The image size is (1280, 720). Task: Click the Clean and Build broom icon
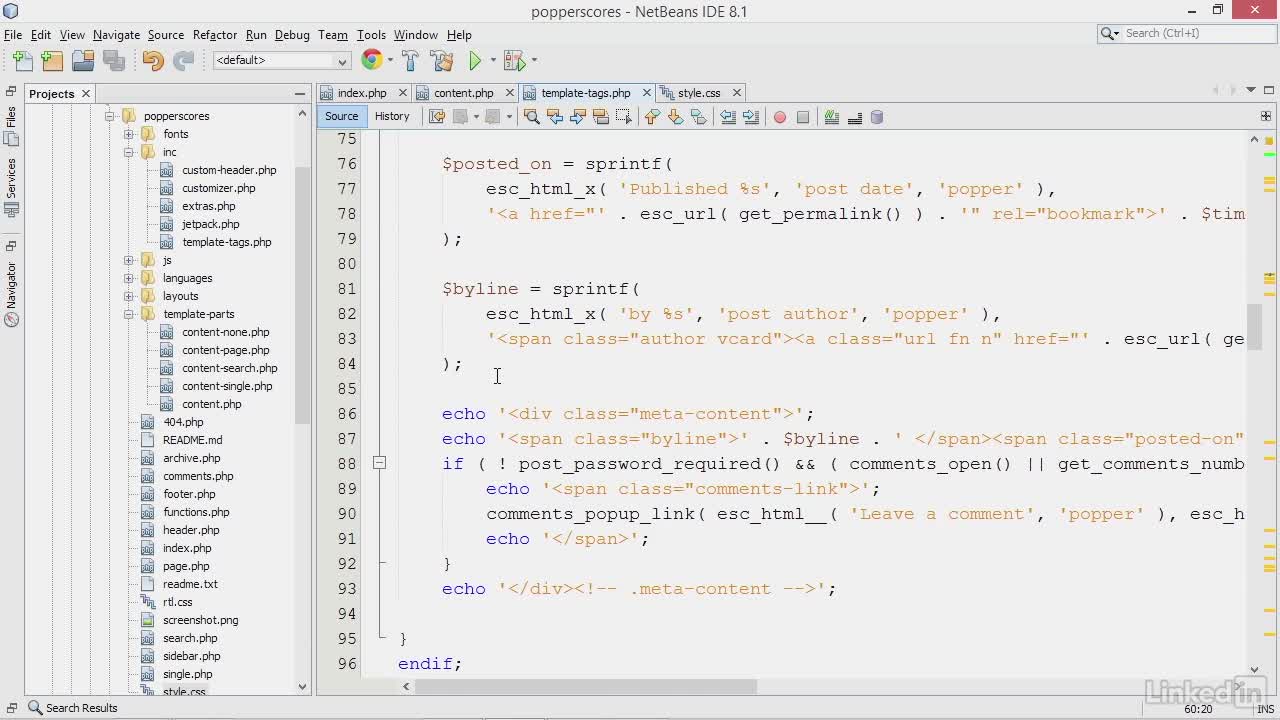[440, 61]
